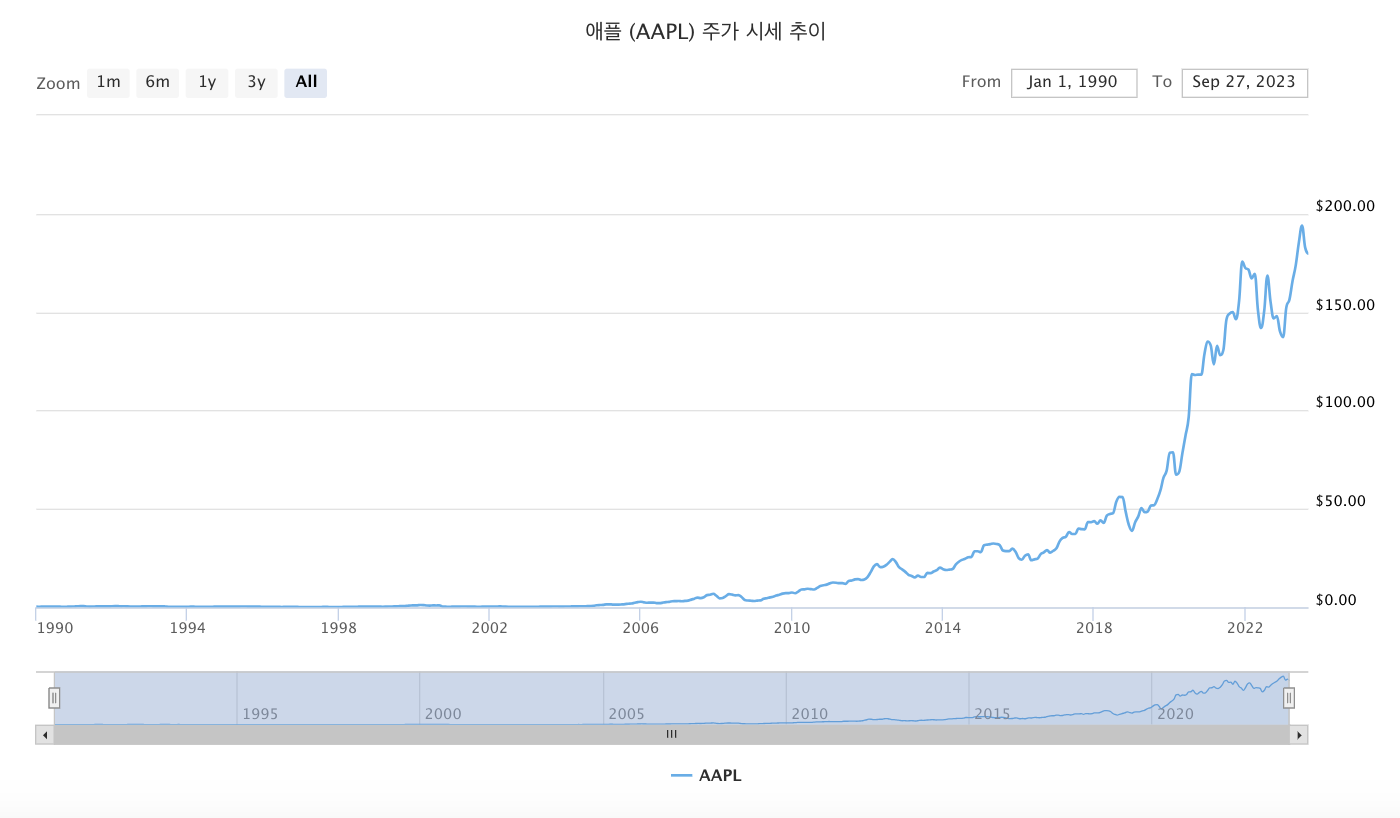This screenshot has height=818, width=1400.
Task: Open the To date field
Action: [x=1244, y=83]
